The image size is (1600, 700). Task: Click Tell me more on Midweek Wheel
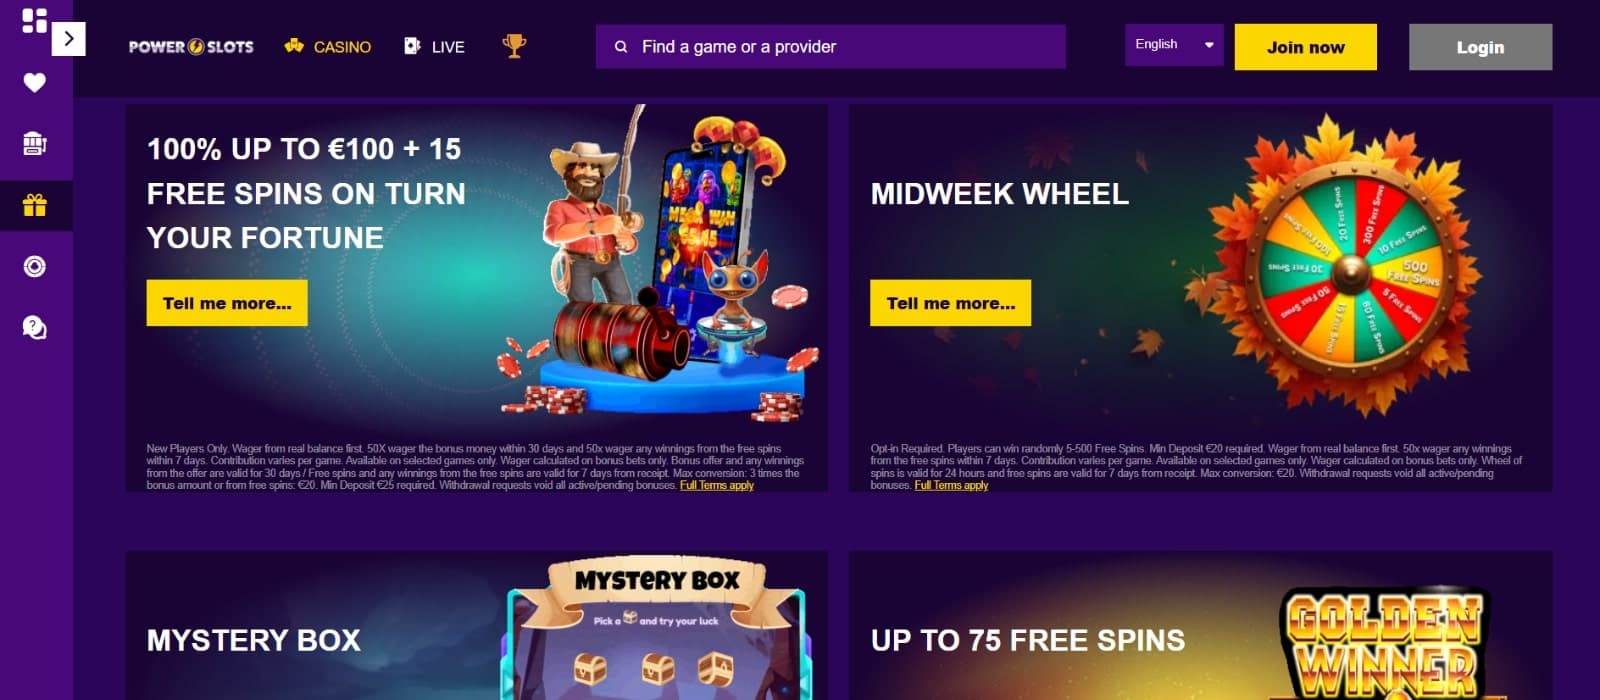[950, 303]
